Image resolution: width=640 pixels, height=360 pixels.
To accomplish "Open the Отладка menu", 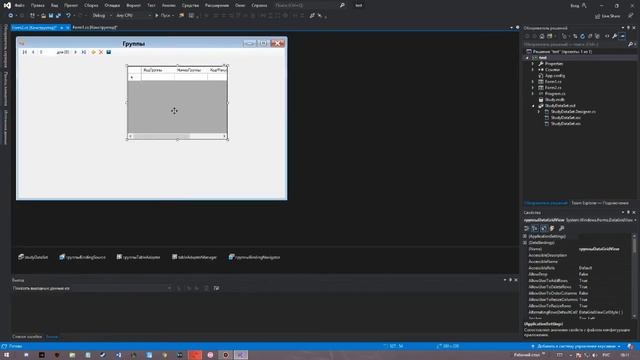I will click(112, 6).
